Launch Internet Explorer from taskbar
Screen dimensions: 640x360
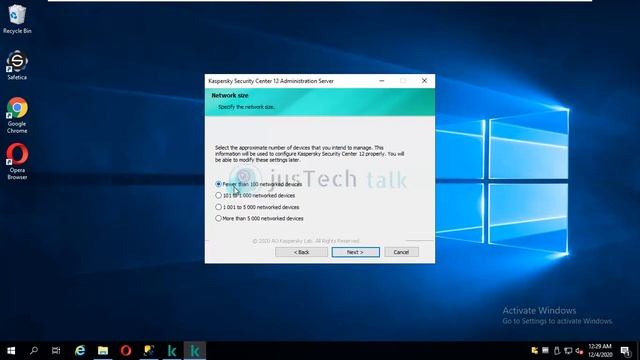[80, 351]
